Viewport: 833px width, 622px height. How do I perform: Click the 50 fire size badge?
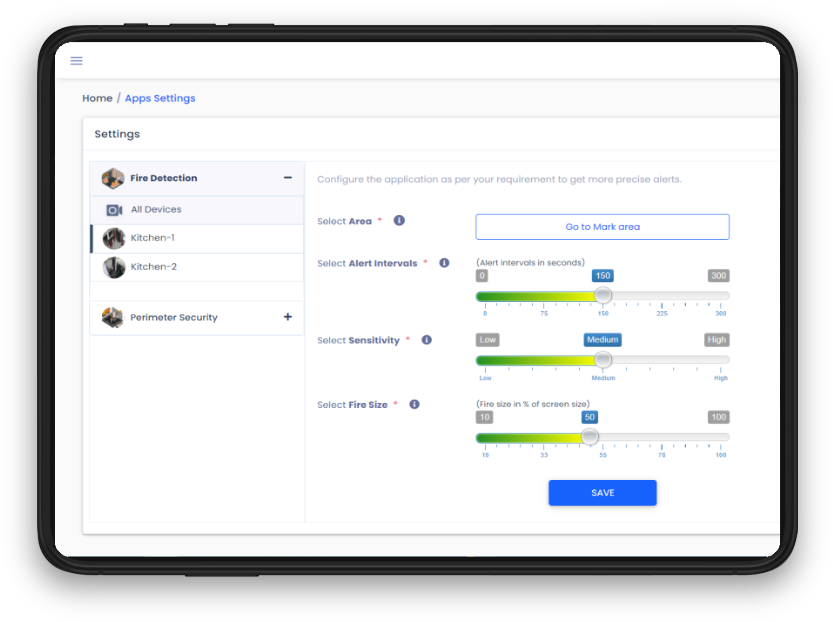pyautogui.click(x=590, y=417)
